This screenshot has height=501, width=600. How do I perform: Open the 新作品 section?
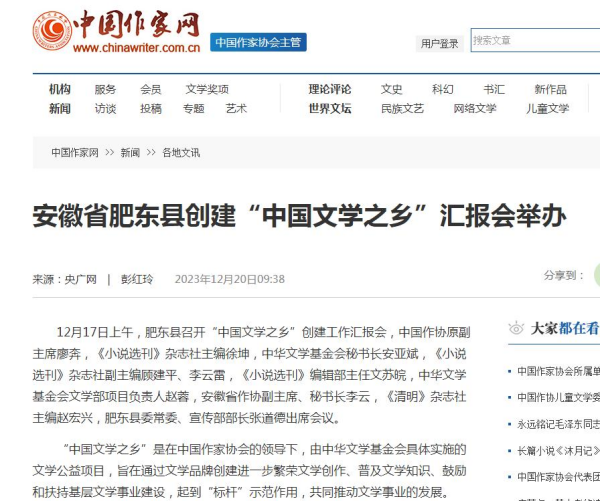coord(551,90)
